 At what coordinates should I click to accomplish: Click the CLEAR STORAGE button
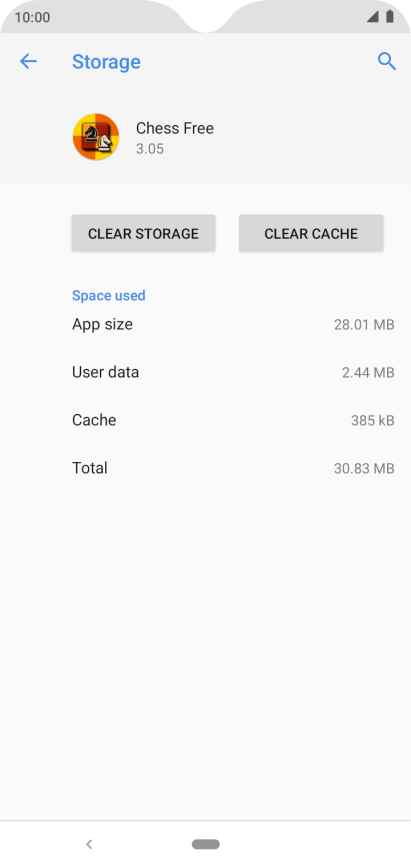tap(143, 234)
